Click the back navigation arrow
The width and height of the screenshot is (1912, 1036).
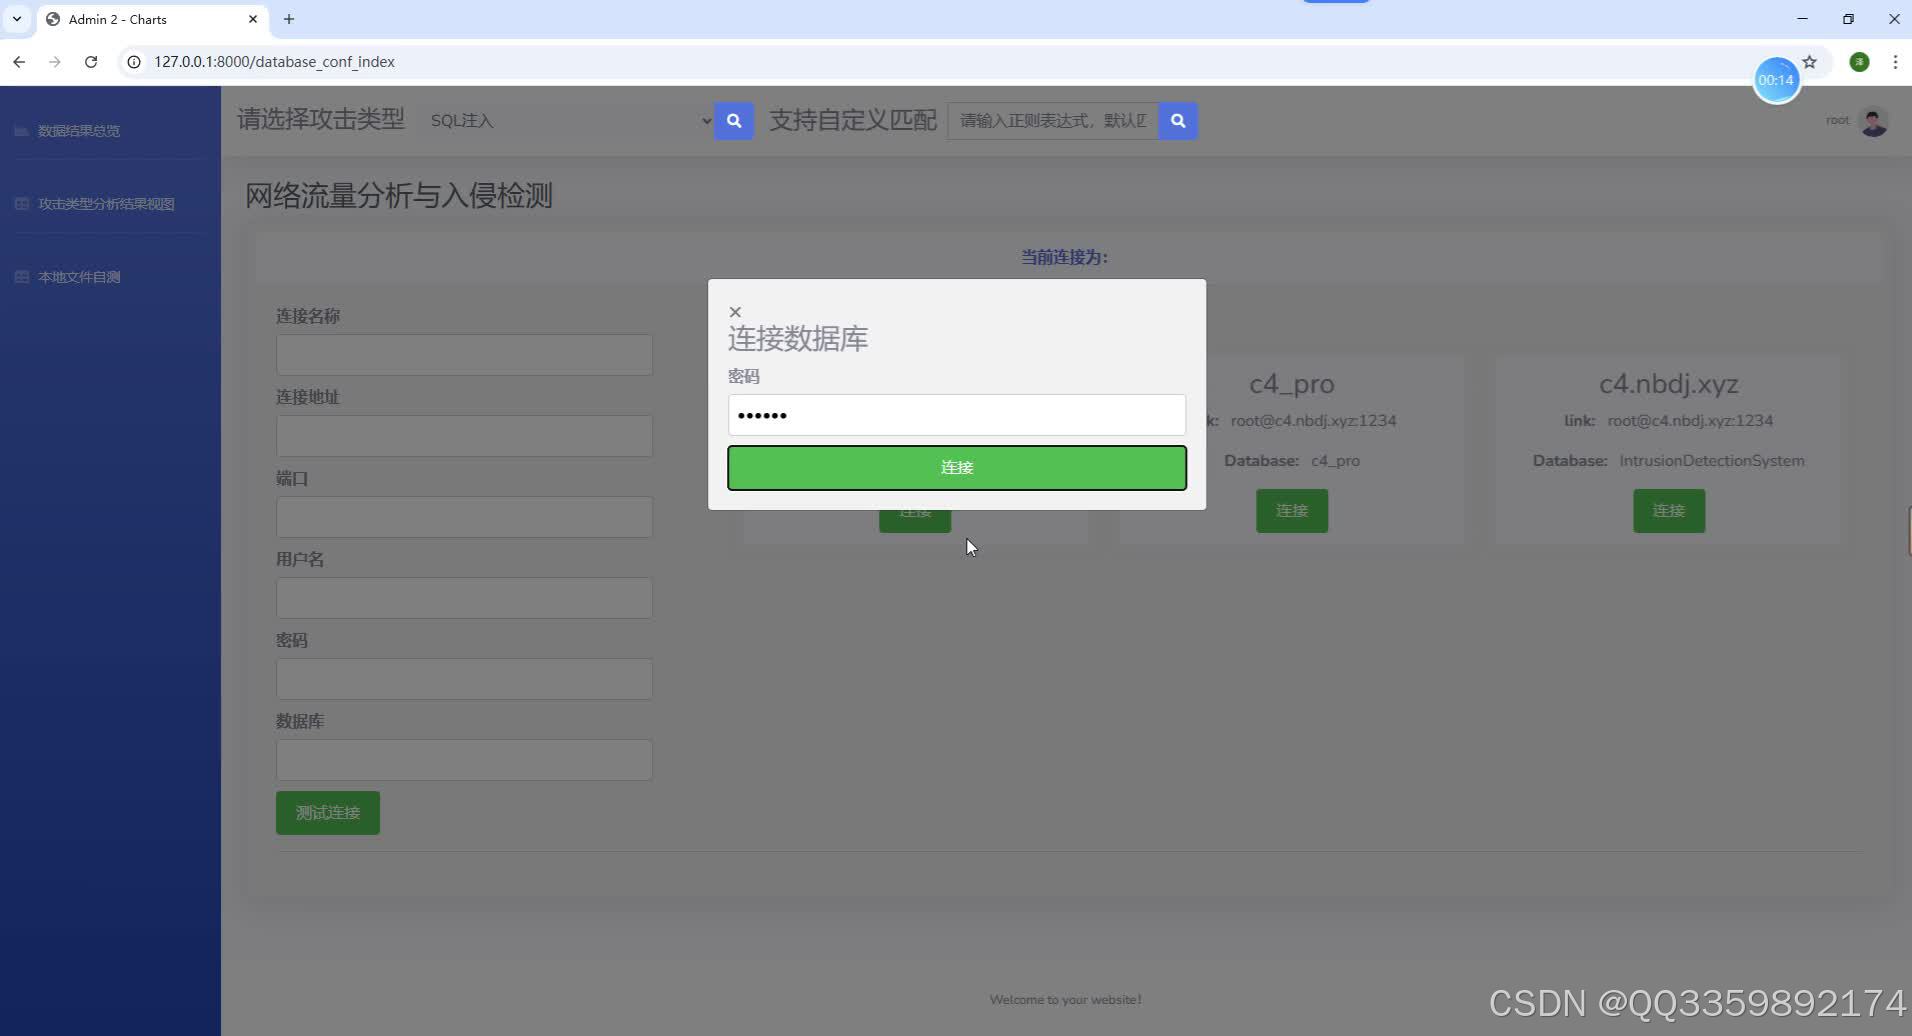tap(19, 61)
